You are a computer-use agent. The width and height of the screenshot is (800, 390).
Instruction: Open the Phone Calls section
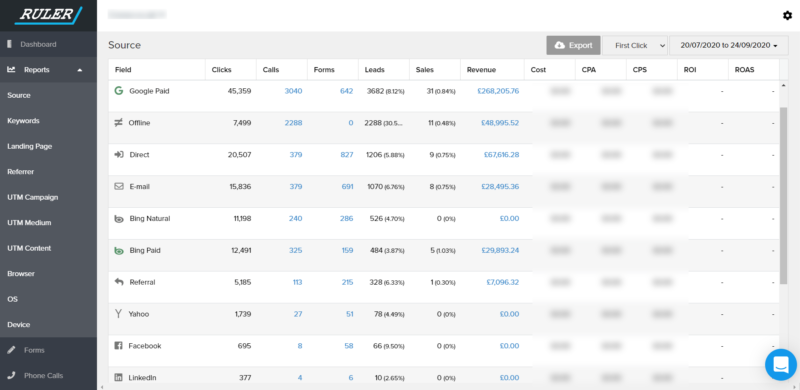(x=43, y=376)
